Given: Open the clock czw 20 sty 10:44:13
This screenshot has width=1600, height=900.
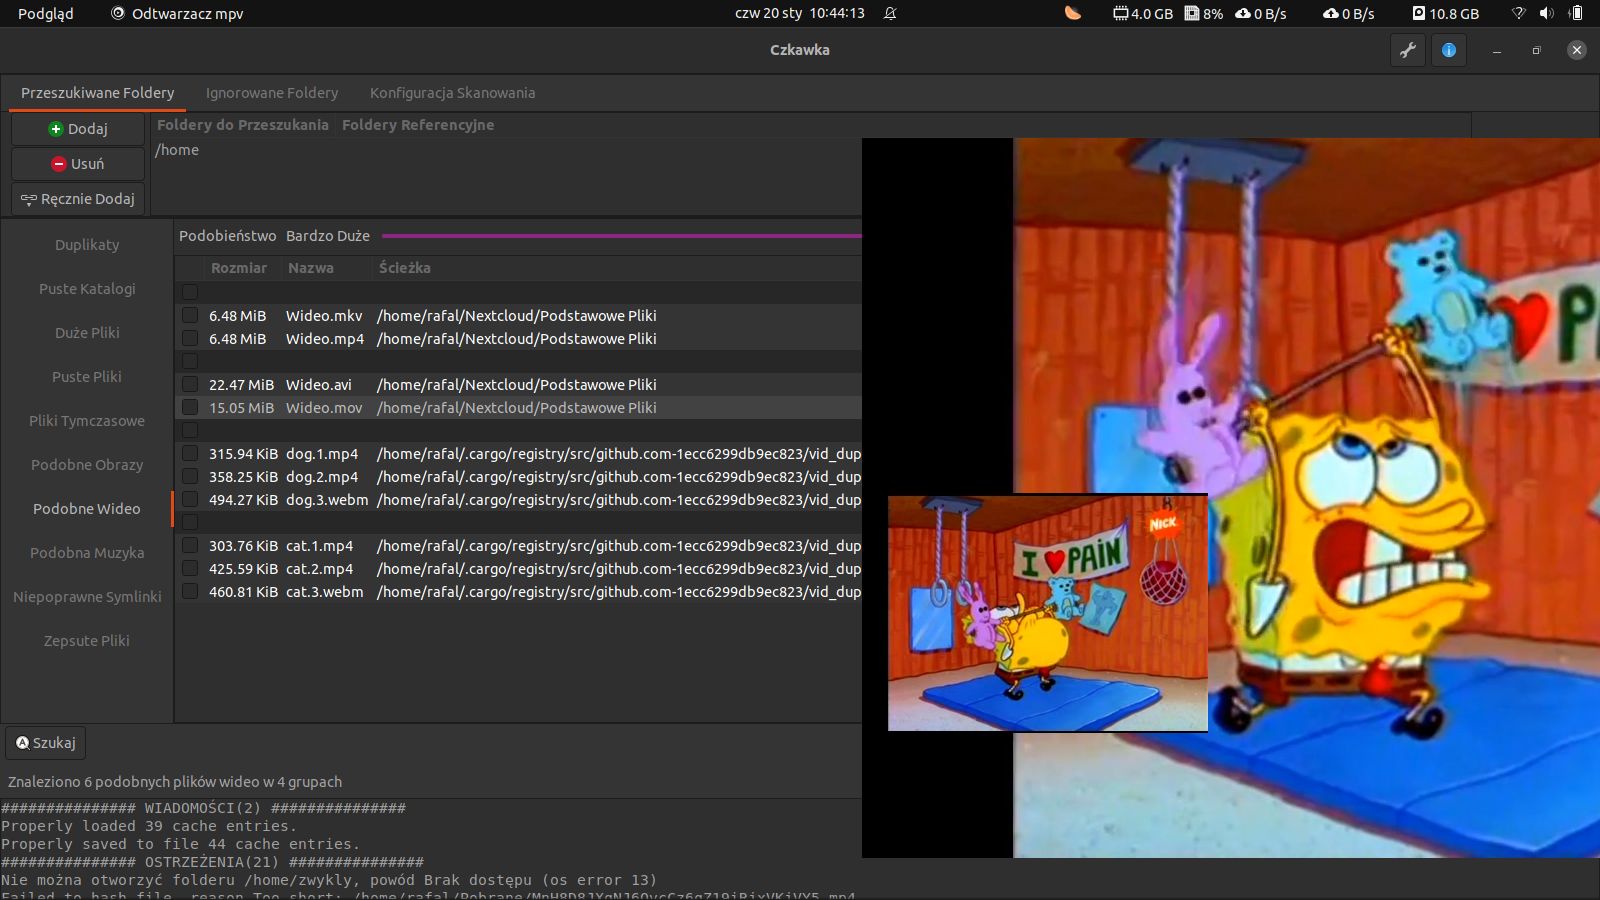Looking at the screenshot, I should tap(800, 13).
